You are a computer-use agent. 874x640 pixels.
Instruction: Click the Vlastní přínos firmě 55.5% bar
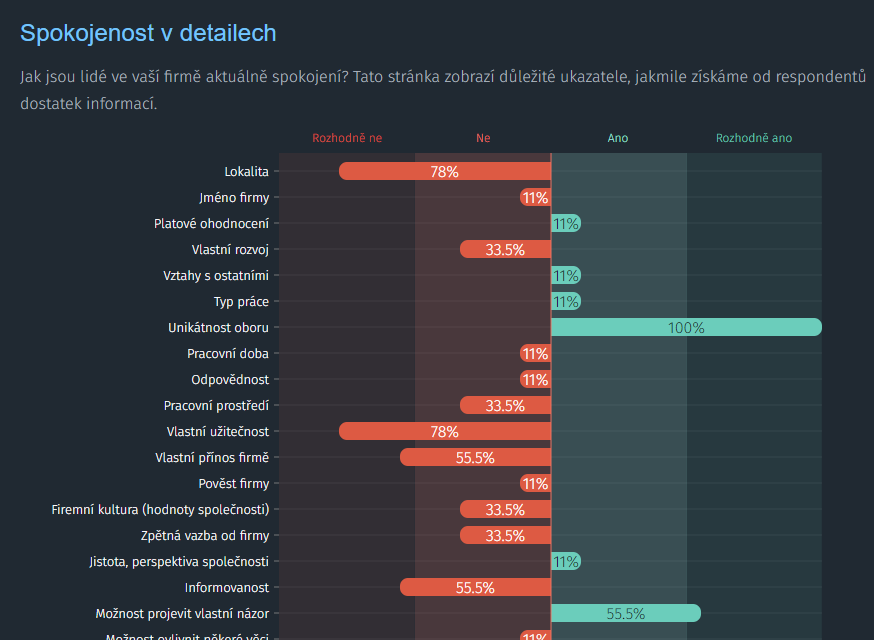tap(475, 457)
